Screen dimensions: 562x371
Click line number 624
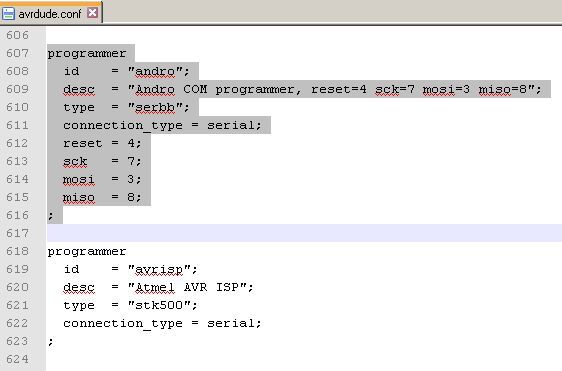point(17,359)
